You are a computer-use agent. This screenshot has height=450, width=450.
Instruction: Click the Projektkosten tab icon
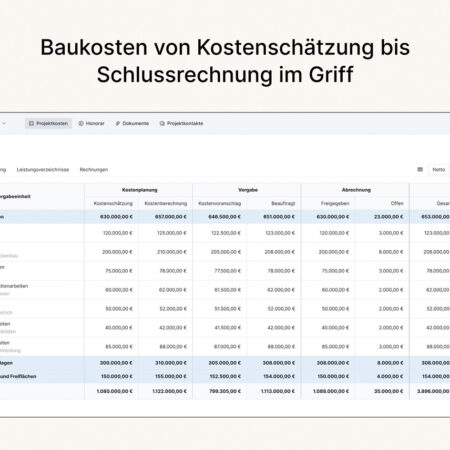[31, 123]
